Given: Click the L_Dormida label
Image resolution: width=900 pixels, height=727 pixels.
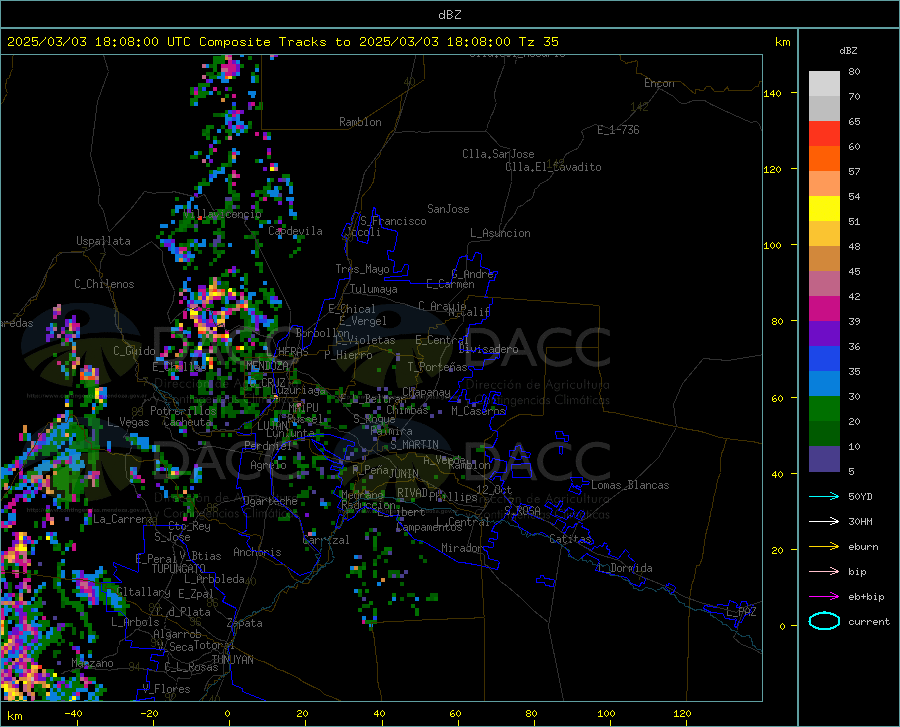Looking at the screenshot, I should pyautogui.click(x=624, y=569).
